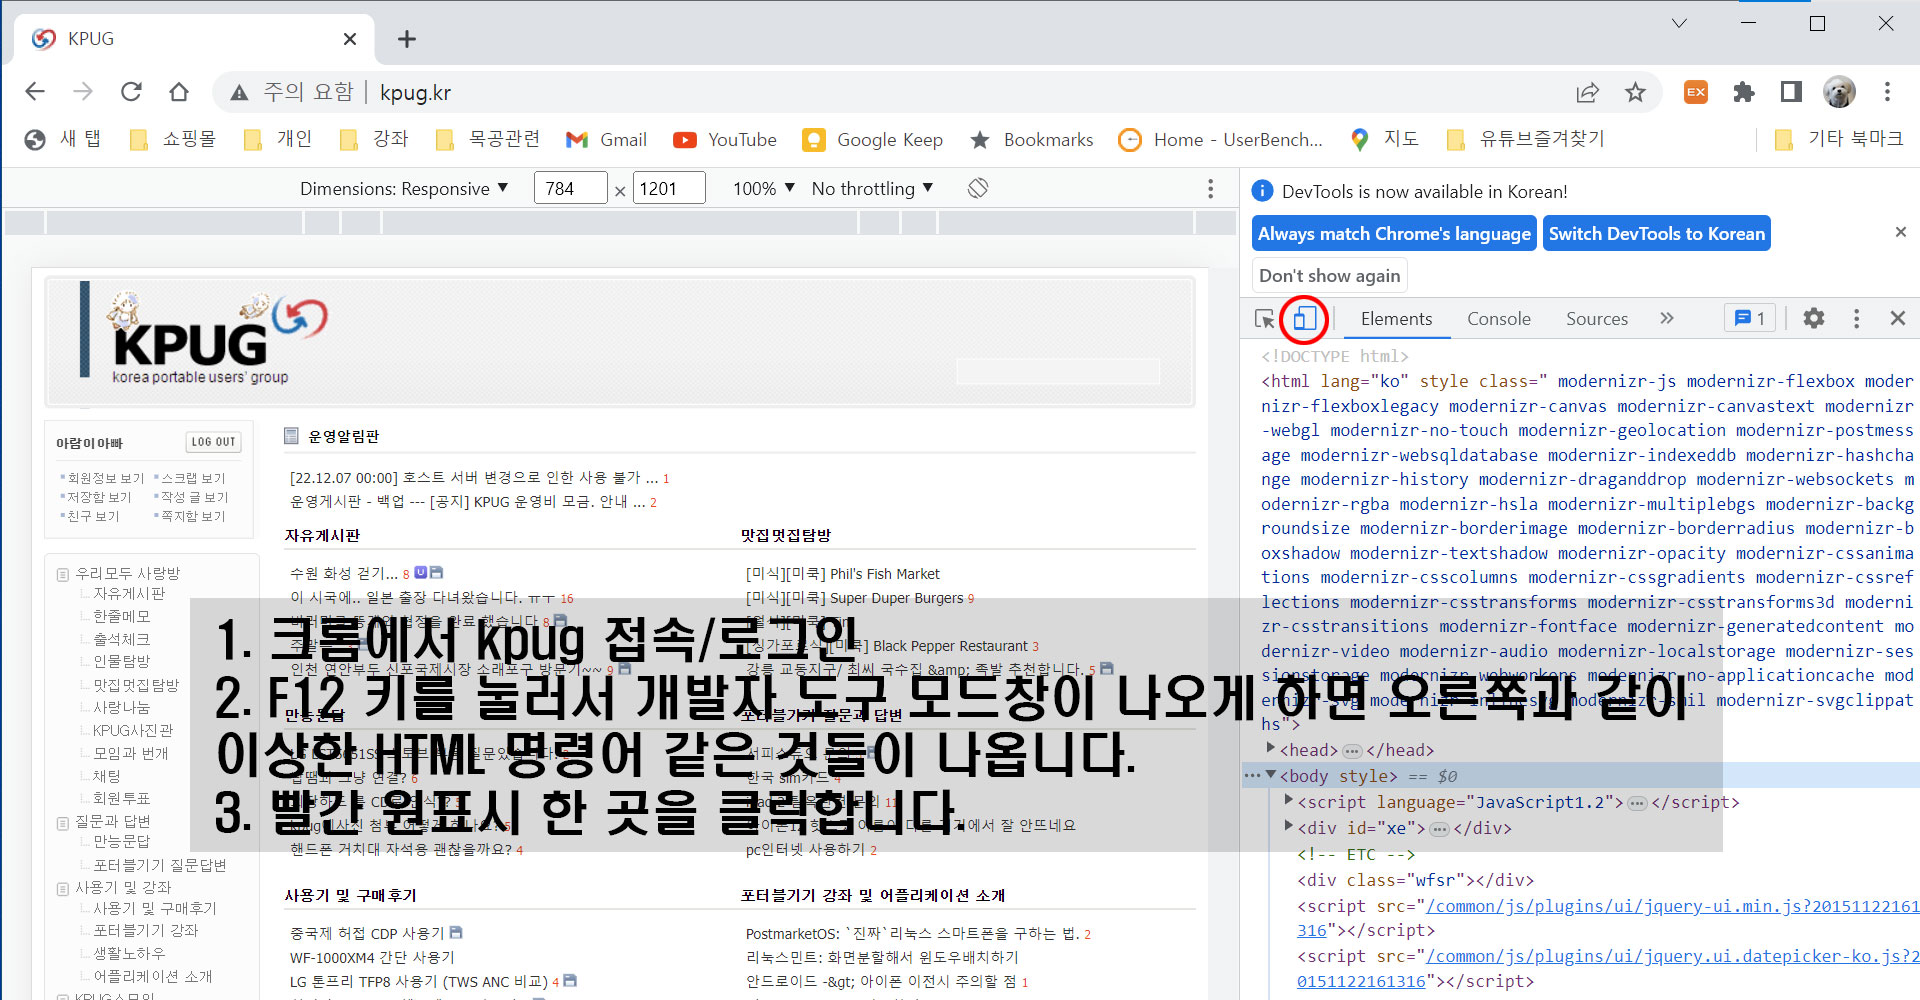The width and height of the screenshot is (1920, 1000).
Task: Go to the browser home page icon
Action: click(x=179, y=92)
